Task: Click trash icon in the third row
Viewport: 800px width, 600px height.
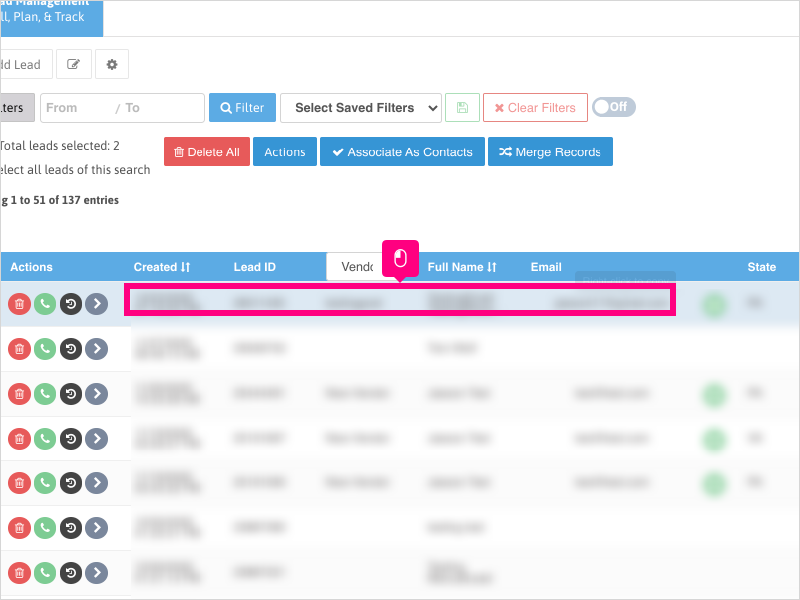Action: point(19,394)
